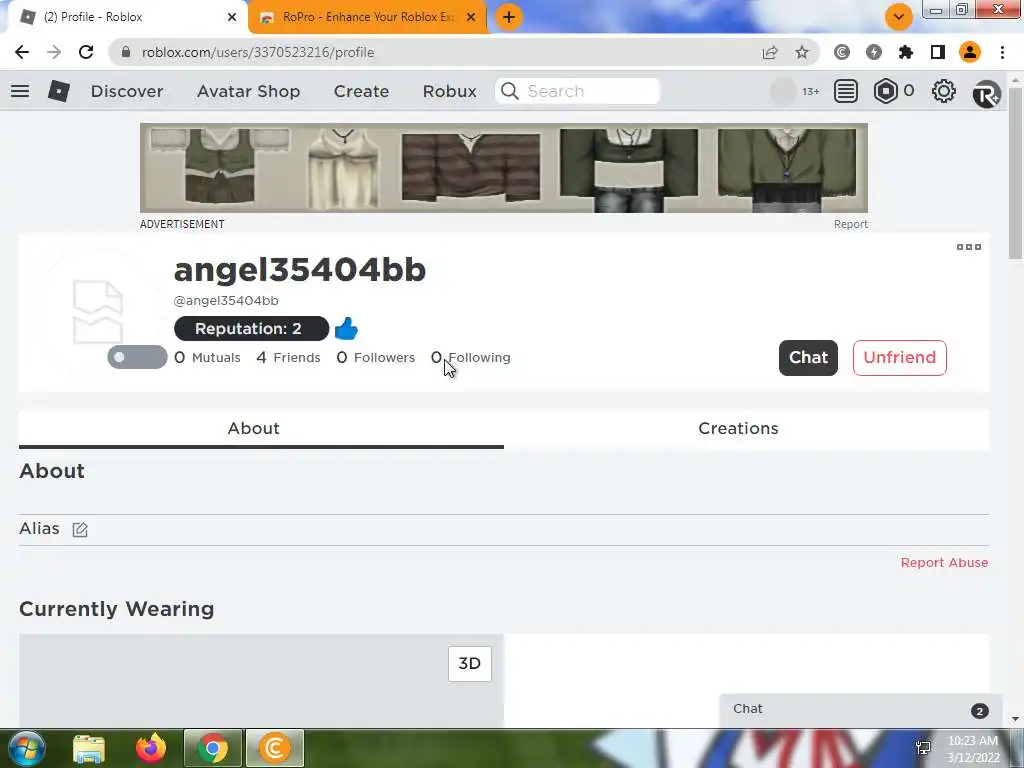The image size is (1024, 768).
Task: Click the site padlock icon
Action: [x=126, y=52]
